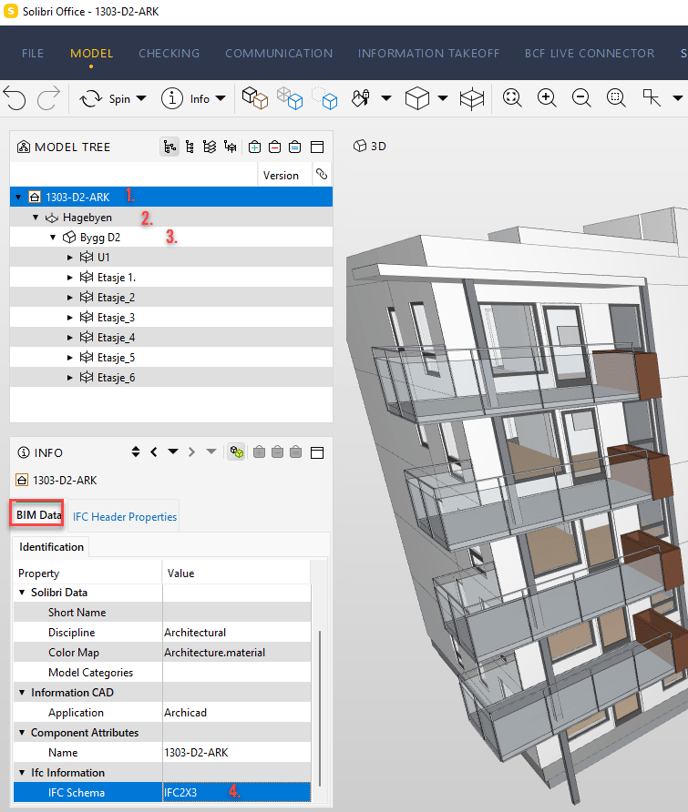Expand the Etasje_5 floor node
The width and height of the screenshot is (688, 812).
click(x=70, y=358)
